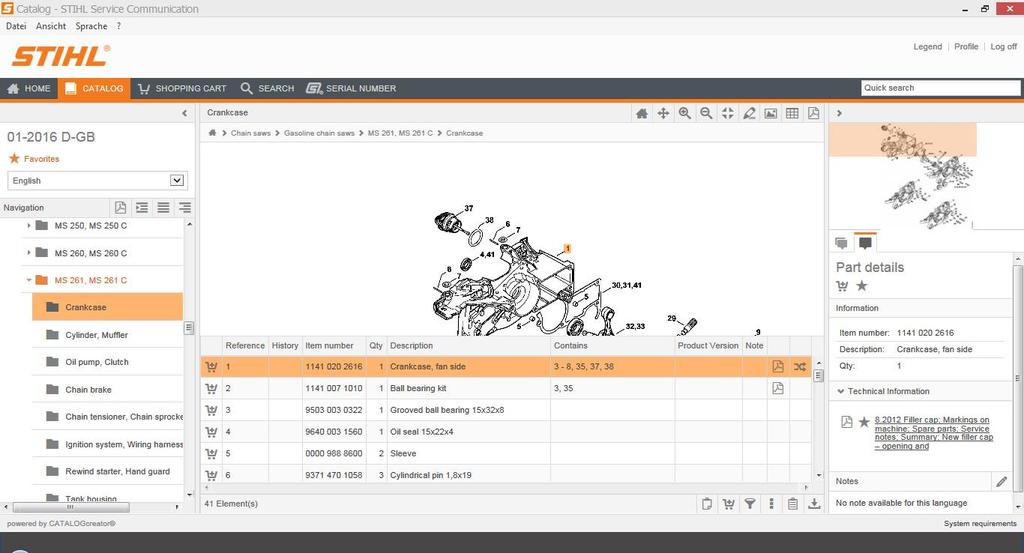The width and height of the screenshot is (1024, 553).
Task: Open the Ansicht menu
Action: coord(51,26)
